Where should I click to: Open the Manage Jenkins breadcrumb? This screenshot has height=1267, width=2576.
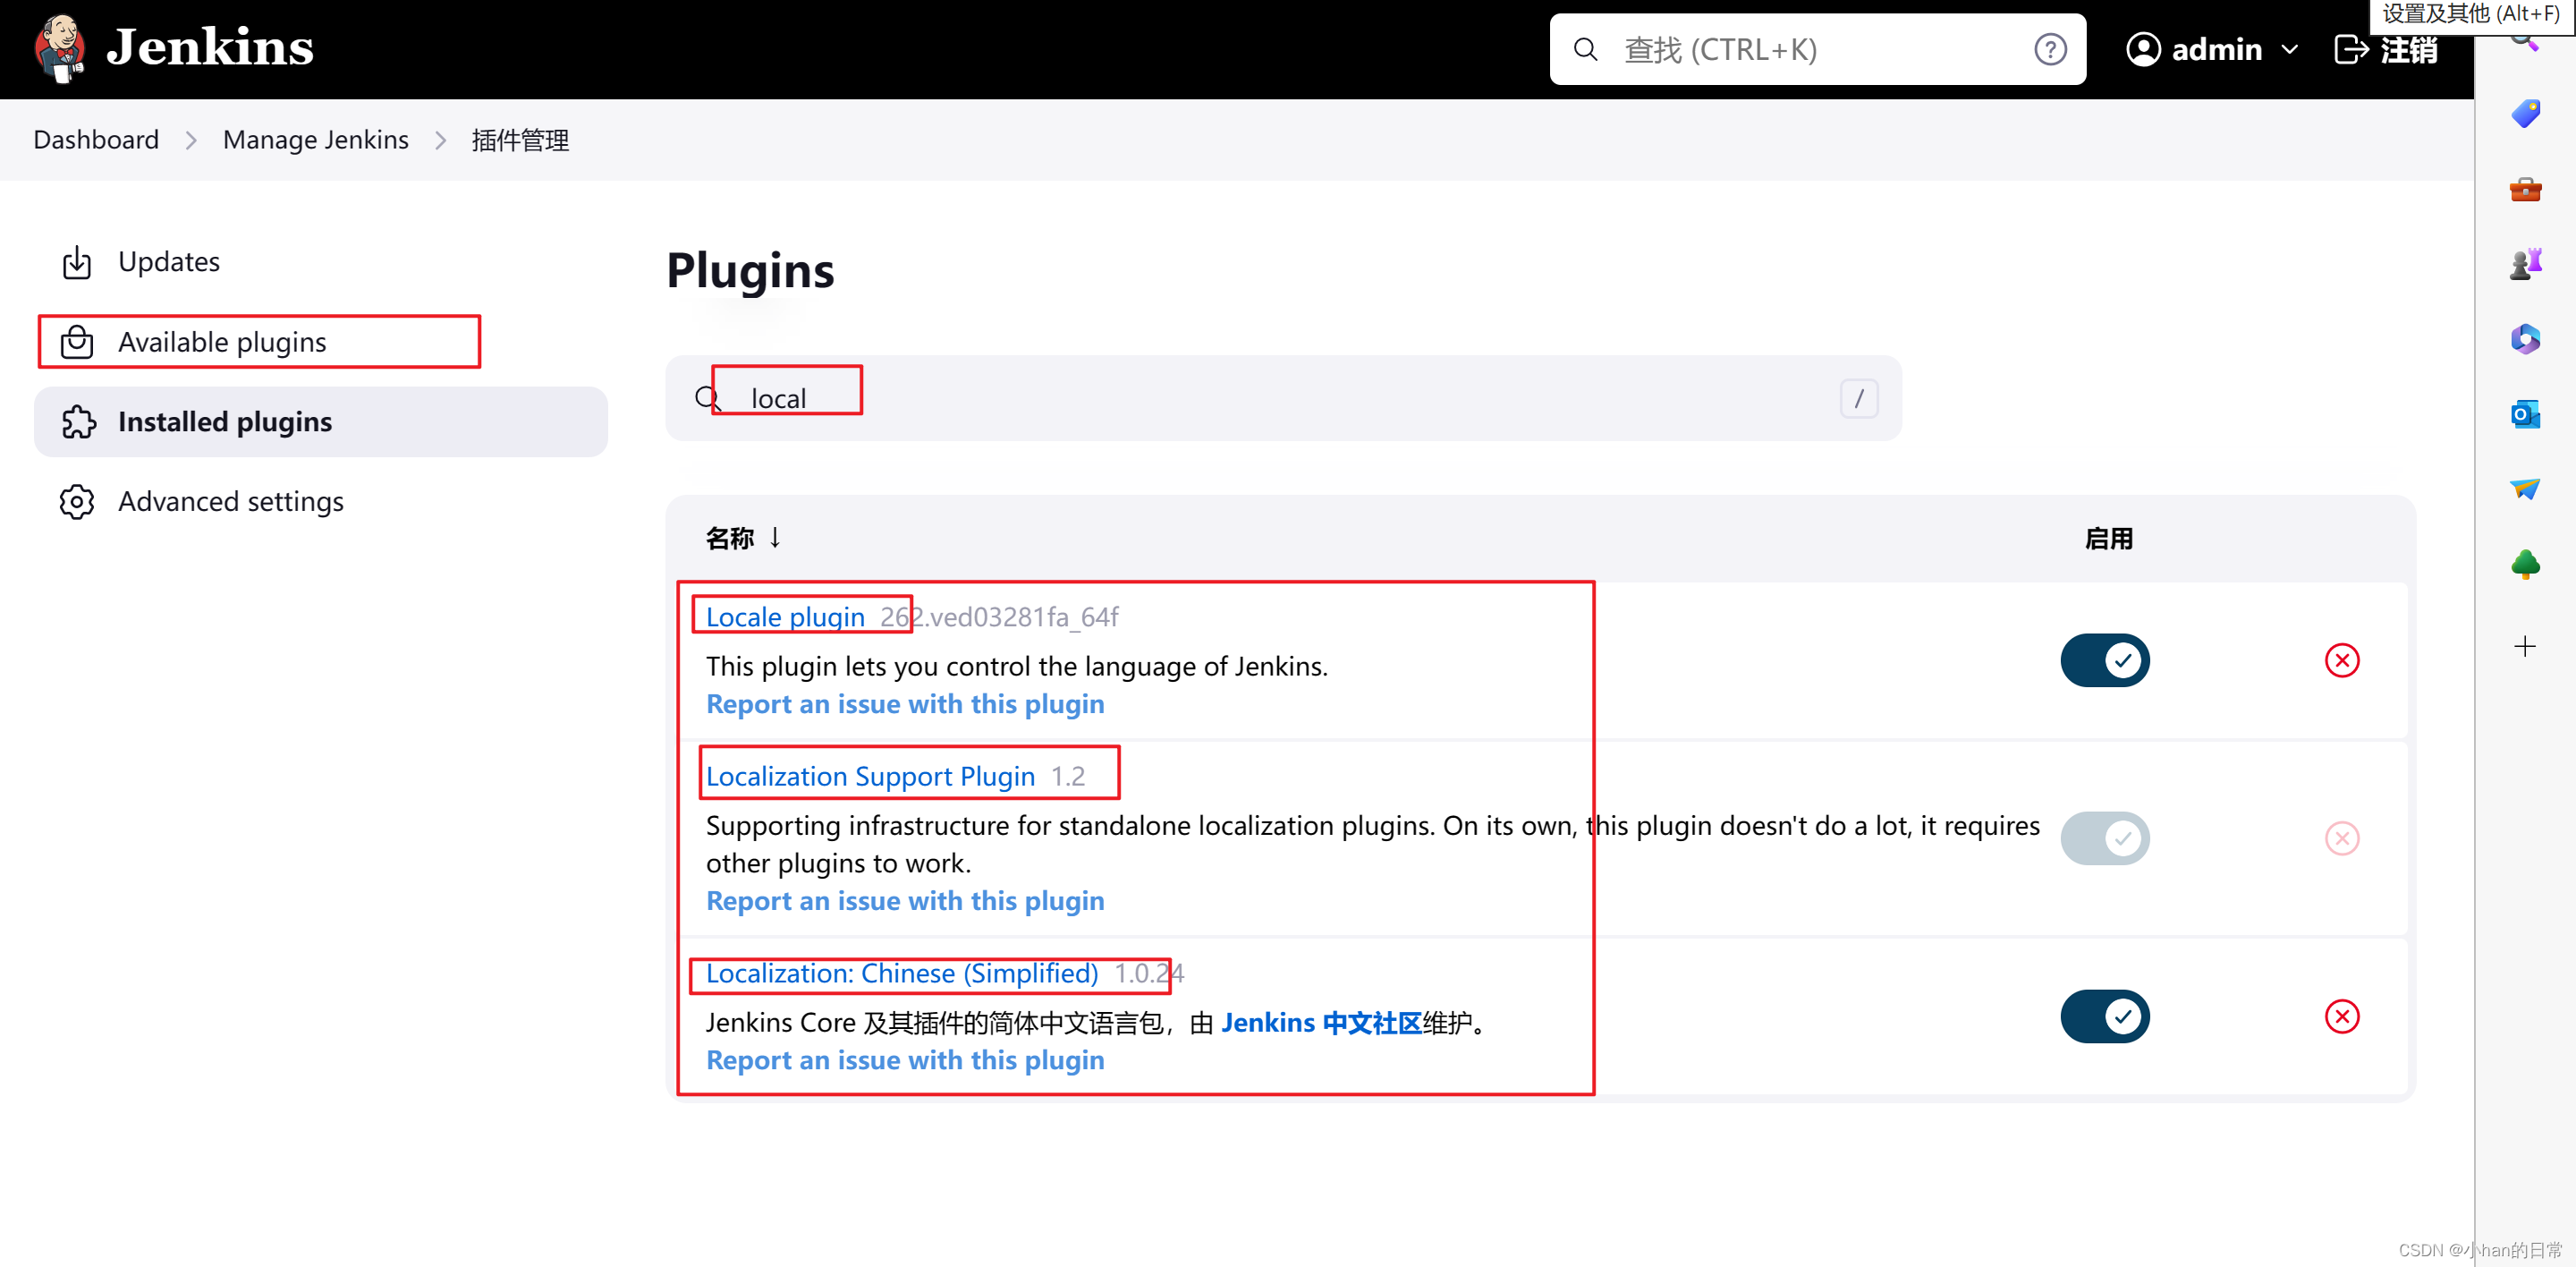click(315, 140)
